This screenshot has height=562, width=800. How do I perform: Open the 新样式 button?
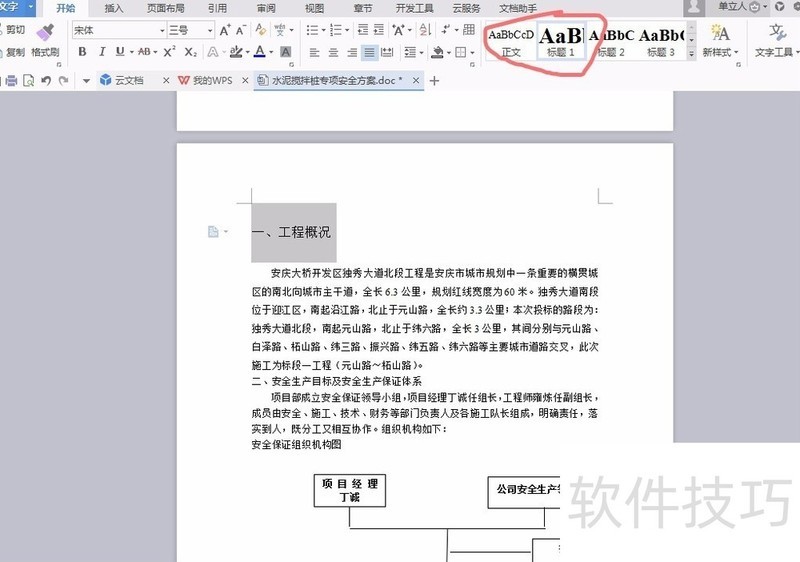click(720, 41)
